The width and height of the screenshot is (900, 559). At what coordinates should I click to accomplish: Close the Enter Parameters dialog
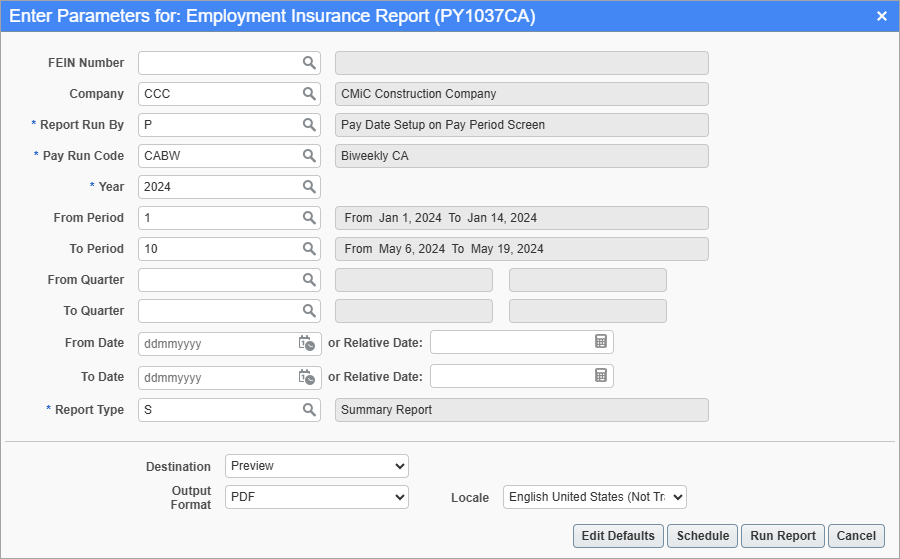pos(882,16)
